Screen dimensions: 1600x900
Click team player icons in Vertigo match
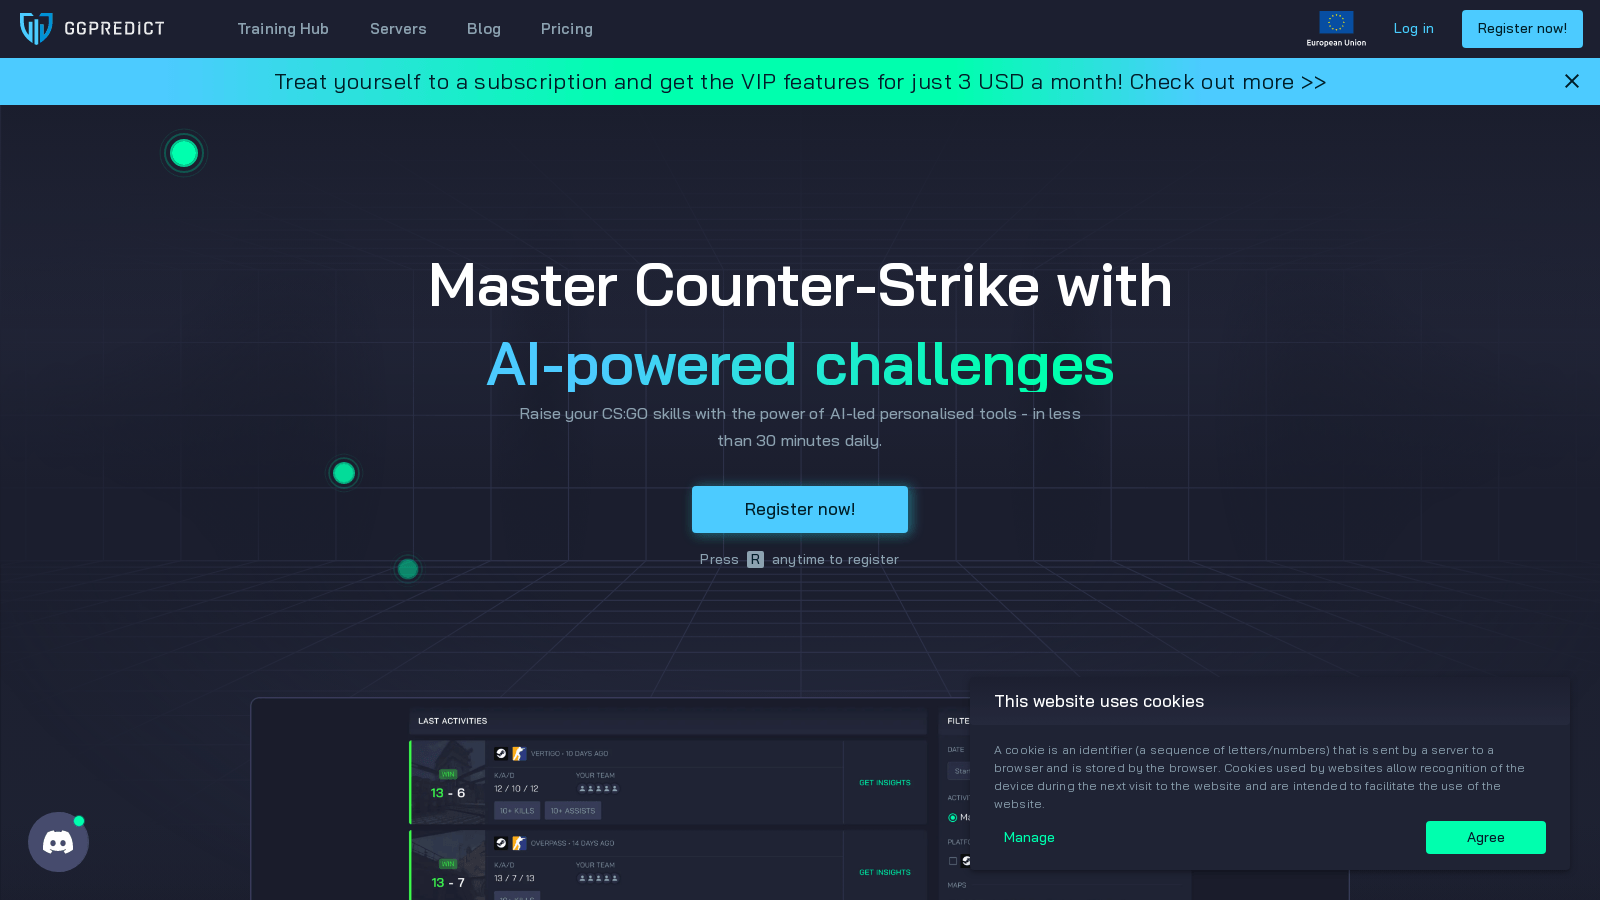point(598,789)
